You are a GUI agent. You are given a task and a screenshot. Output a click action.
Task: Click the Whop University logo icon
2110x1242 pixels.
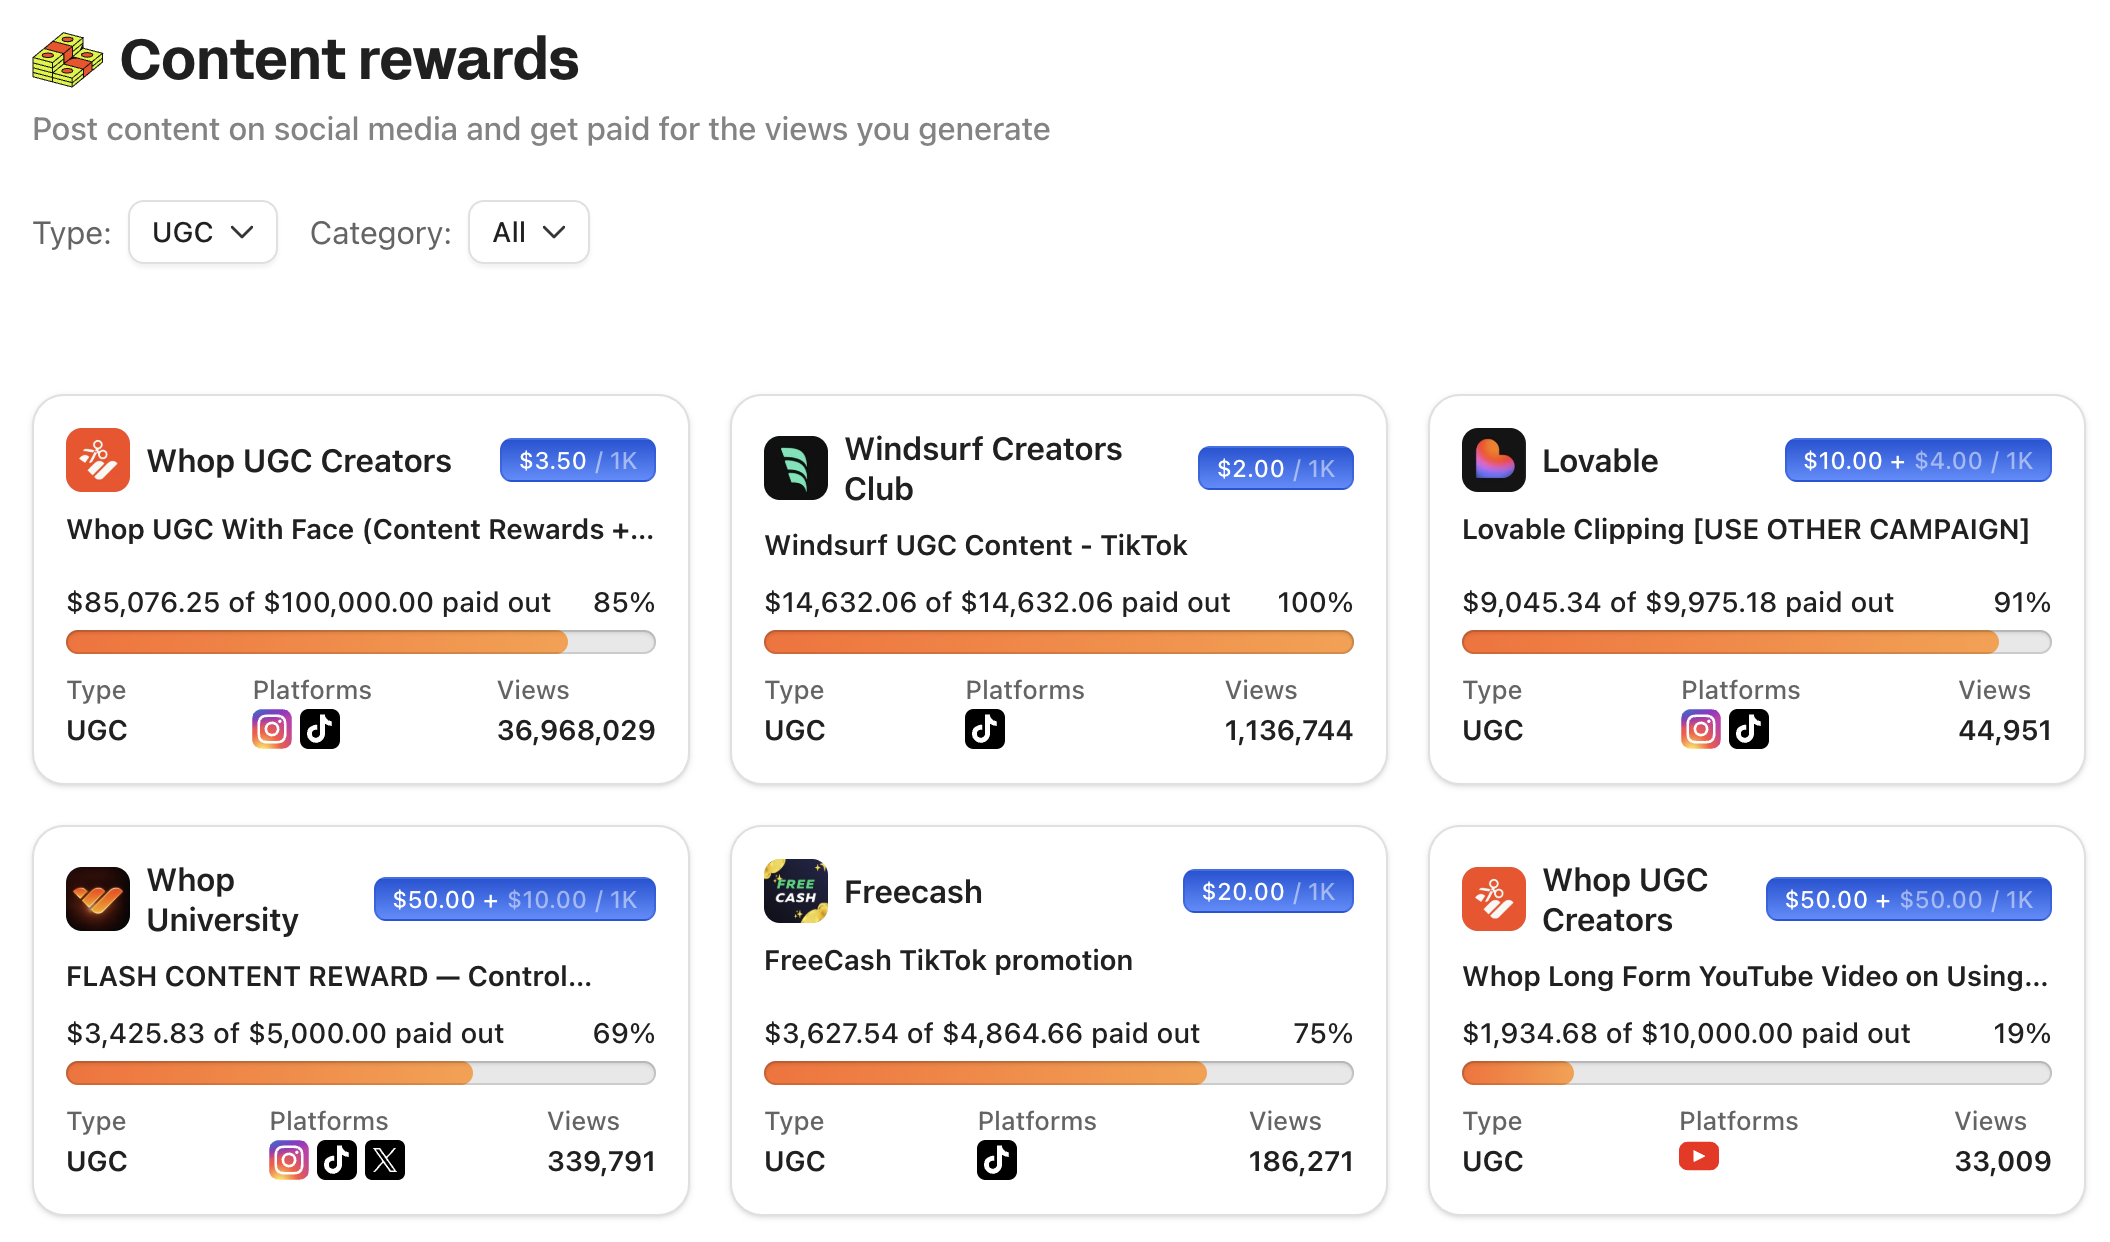[98, 899]
